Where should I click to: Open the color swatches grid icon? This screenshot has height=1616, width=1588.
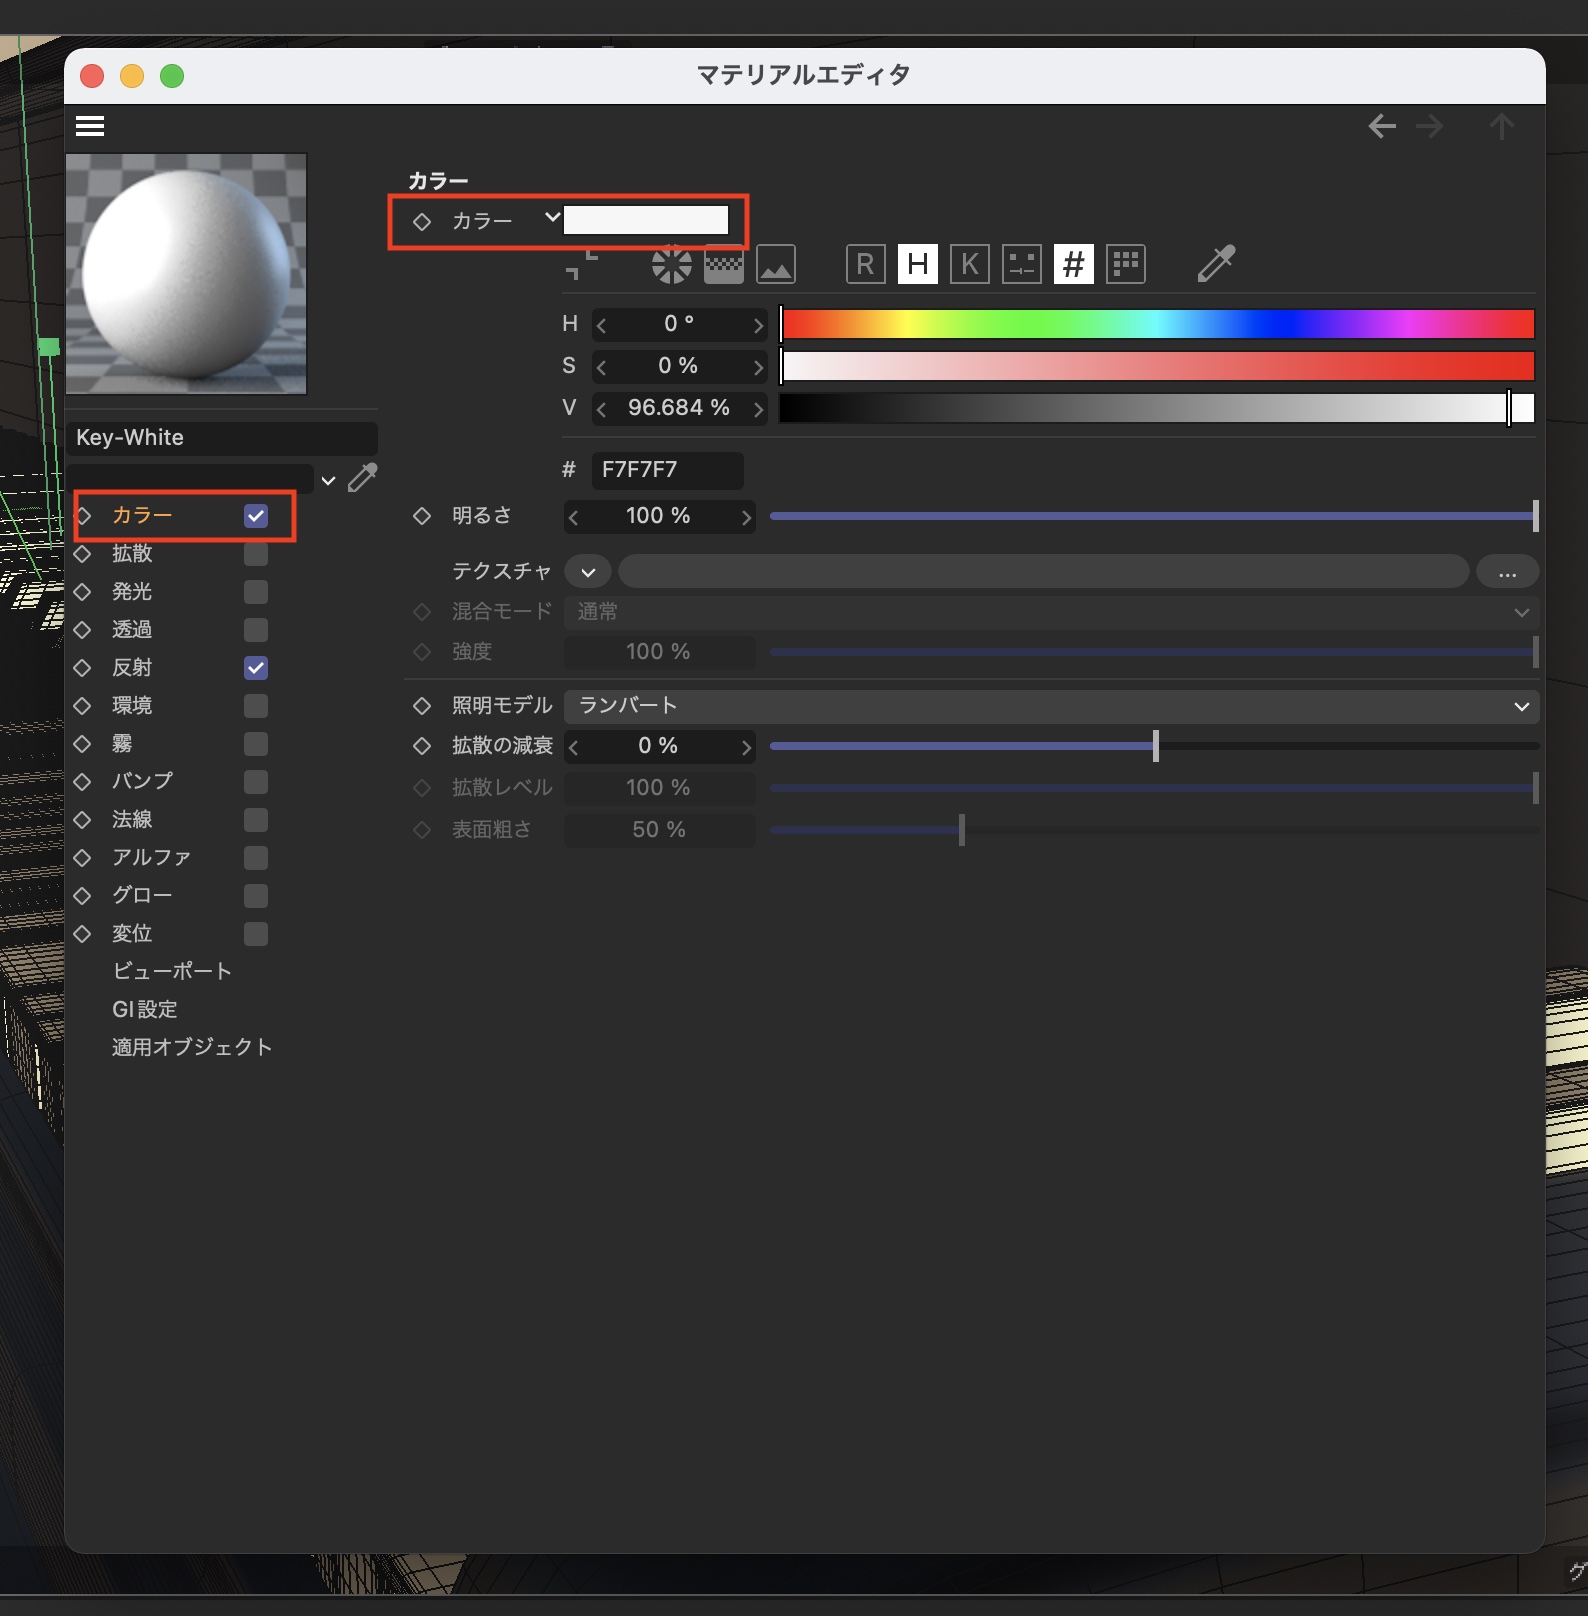(x=1125, y=265)
